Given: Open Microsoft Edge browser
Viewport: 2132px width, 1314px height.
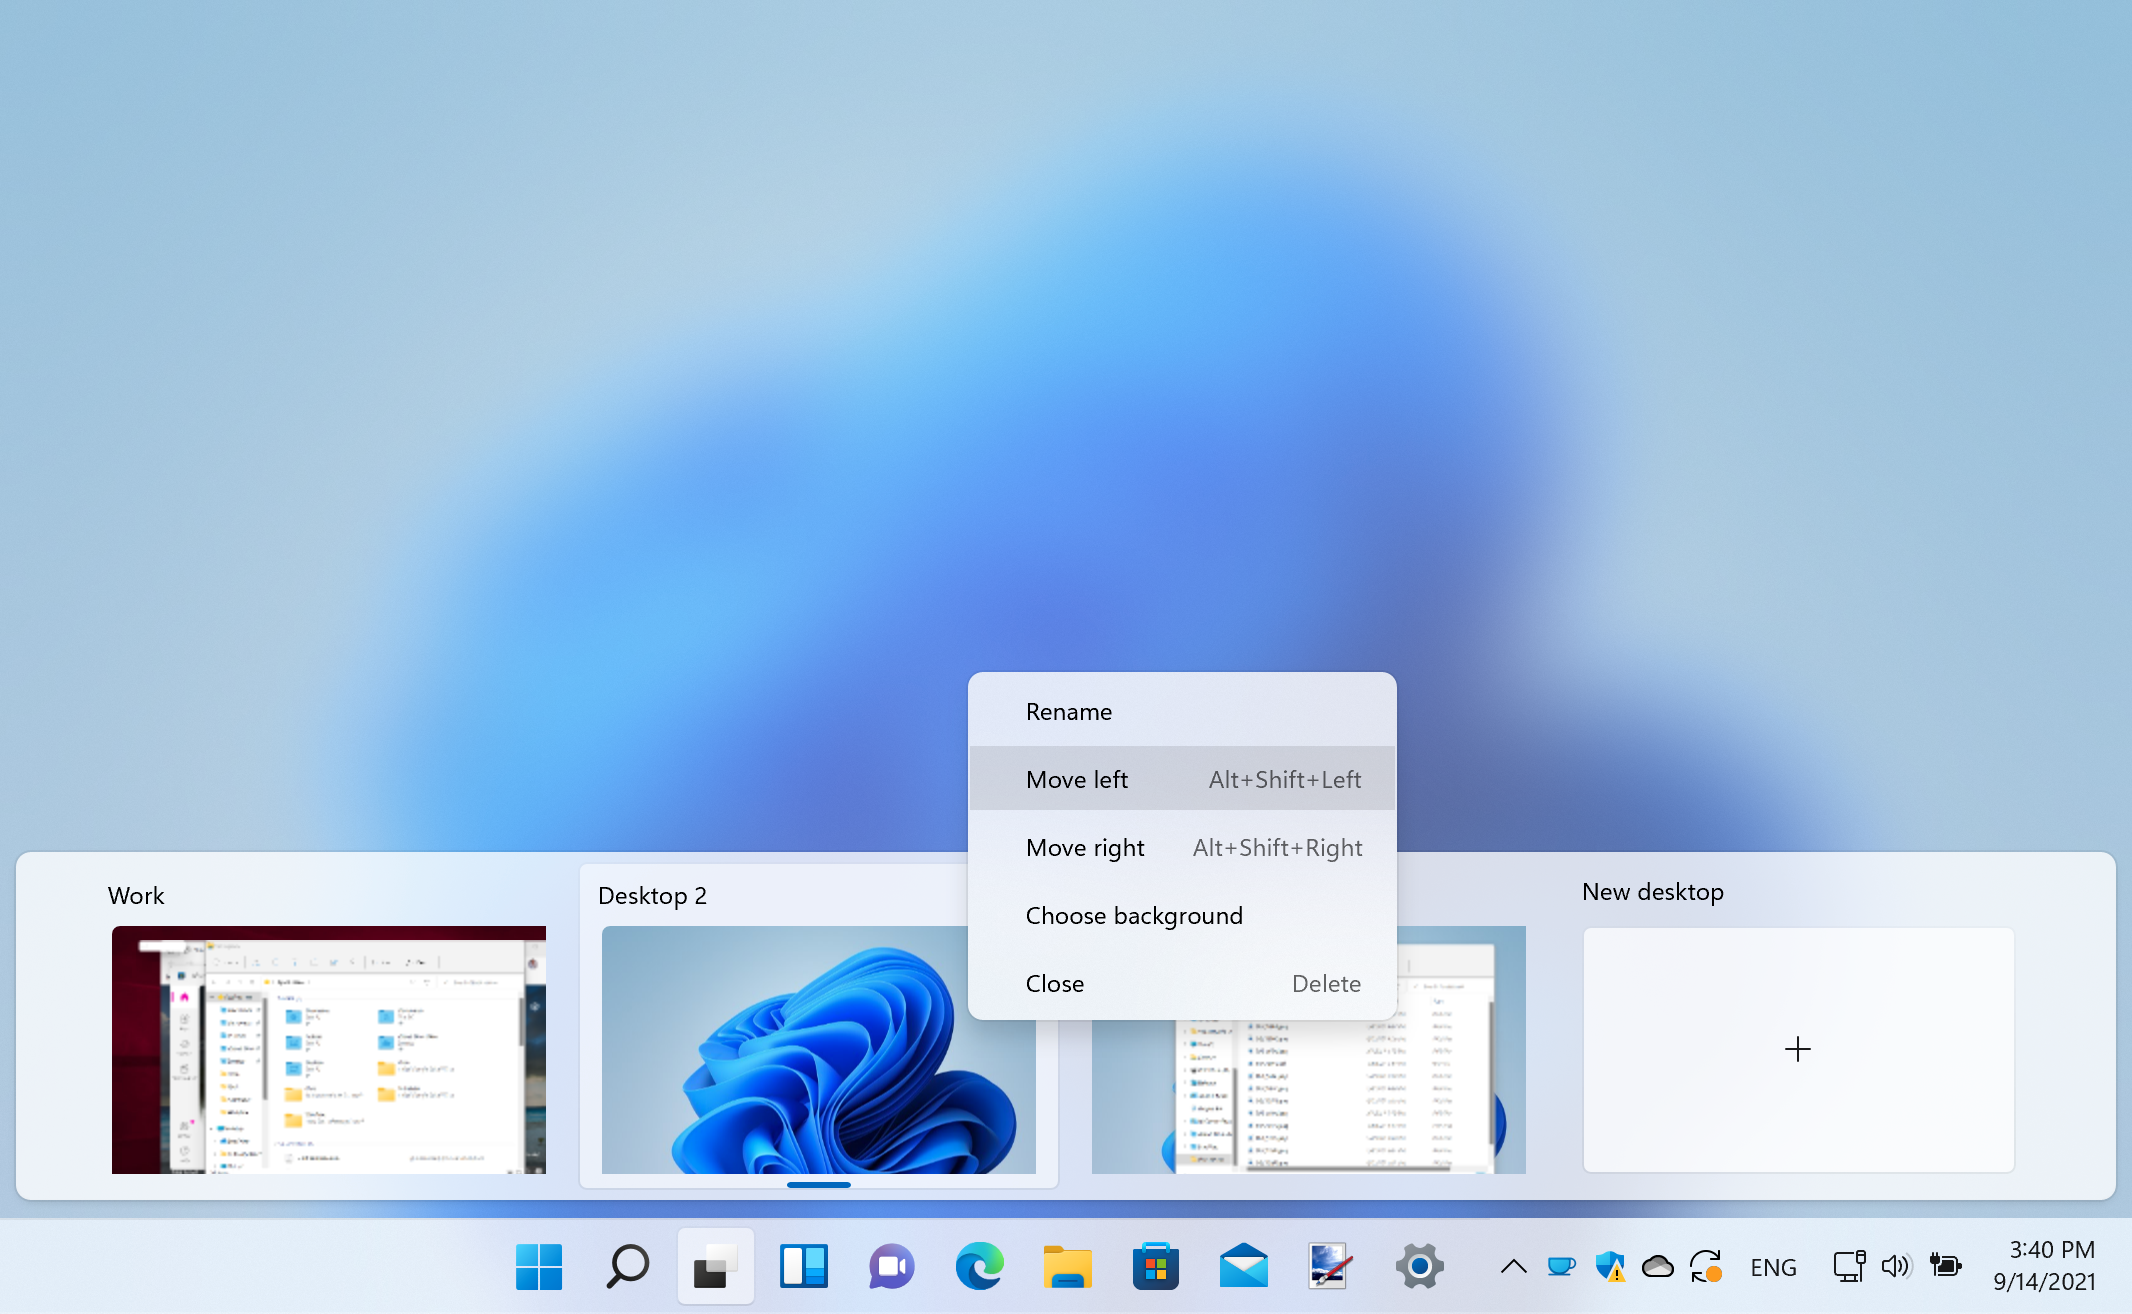Looking at the screenshot, I should pyautogui.click(x=979, y=1266).
